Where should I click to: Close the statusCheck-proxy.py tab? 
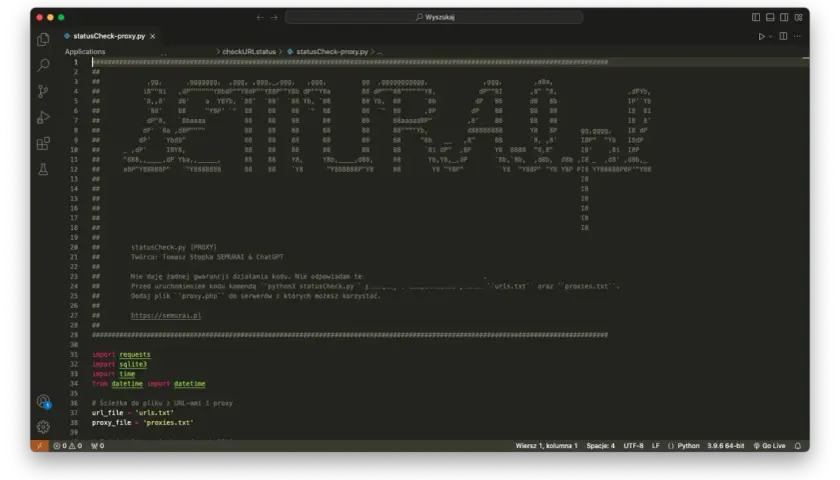[153, 36]
